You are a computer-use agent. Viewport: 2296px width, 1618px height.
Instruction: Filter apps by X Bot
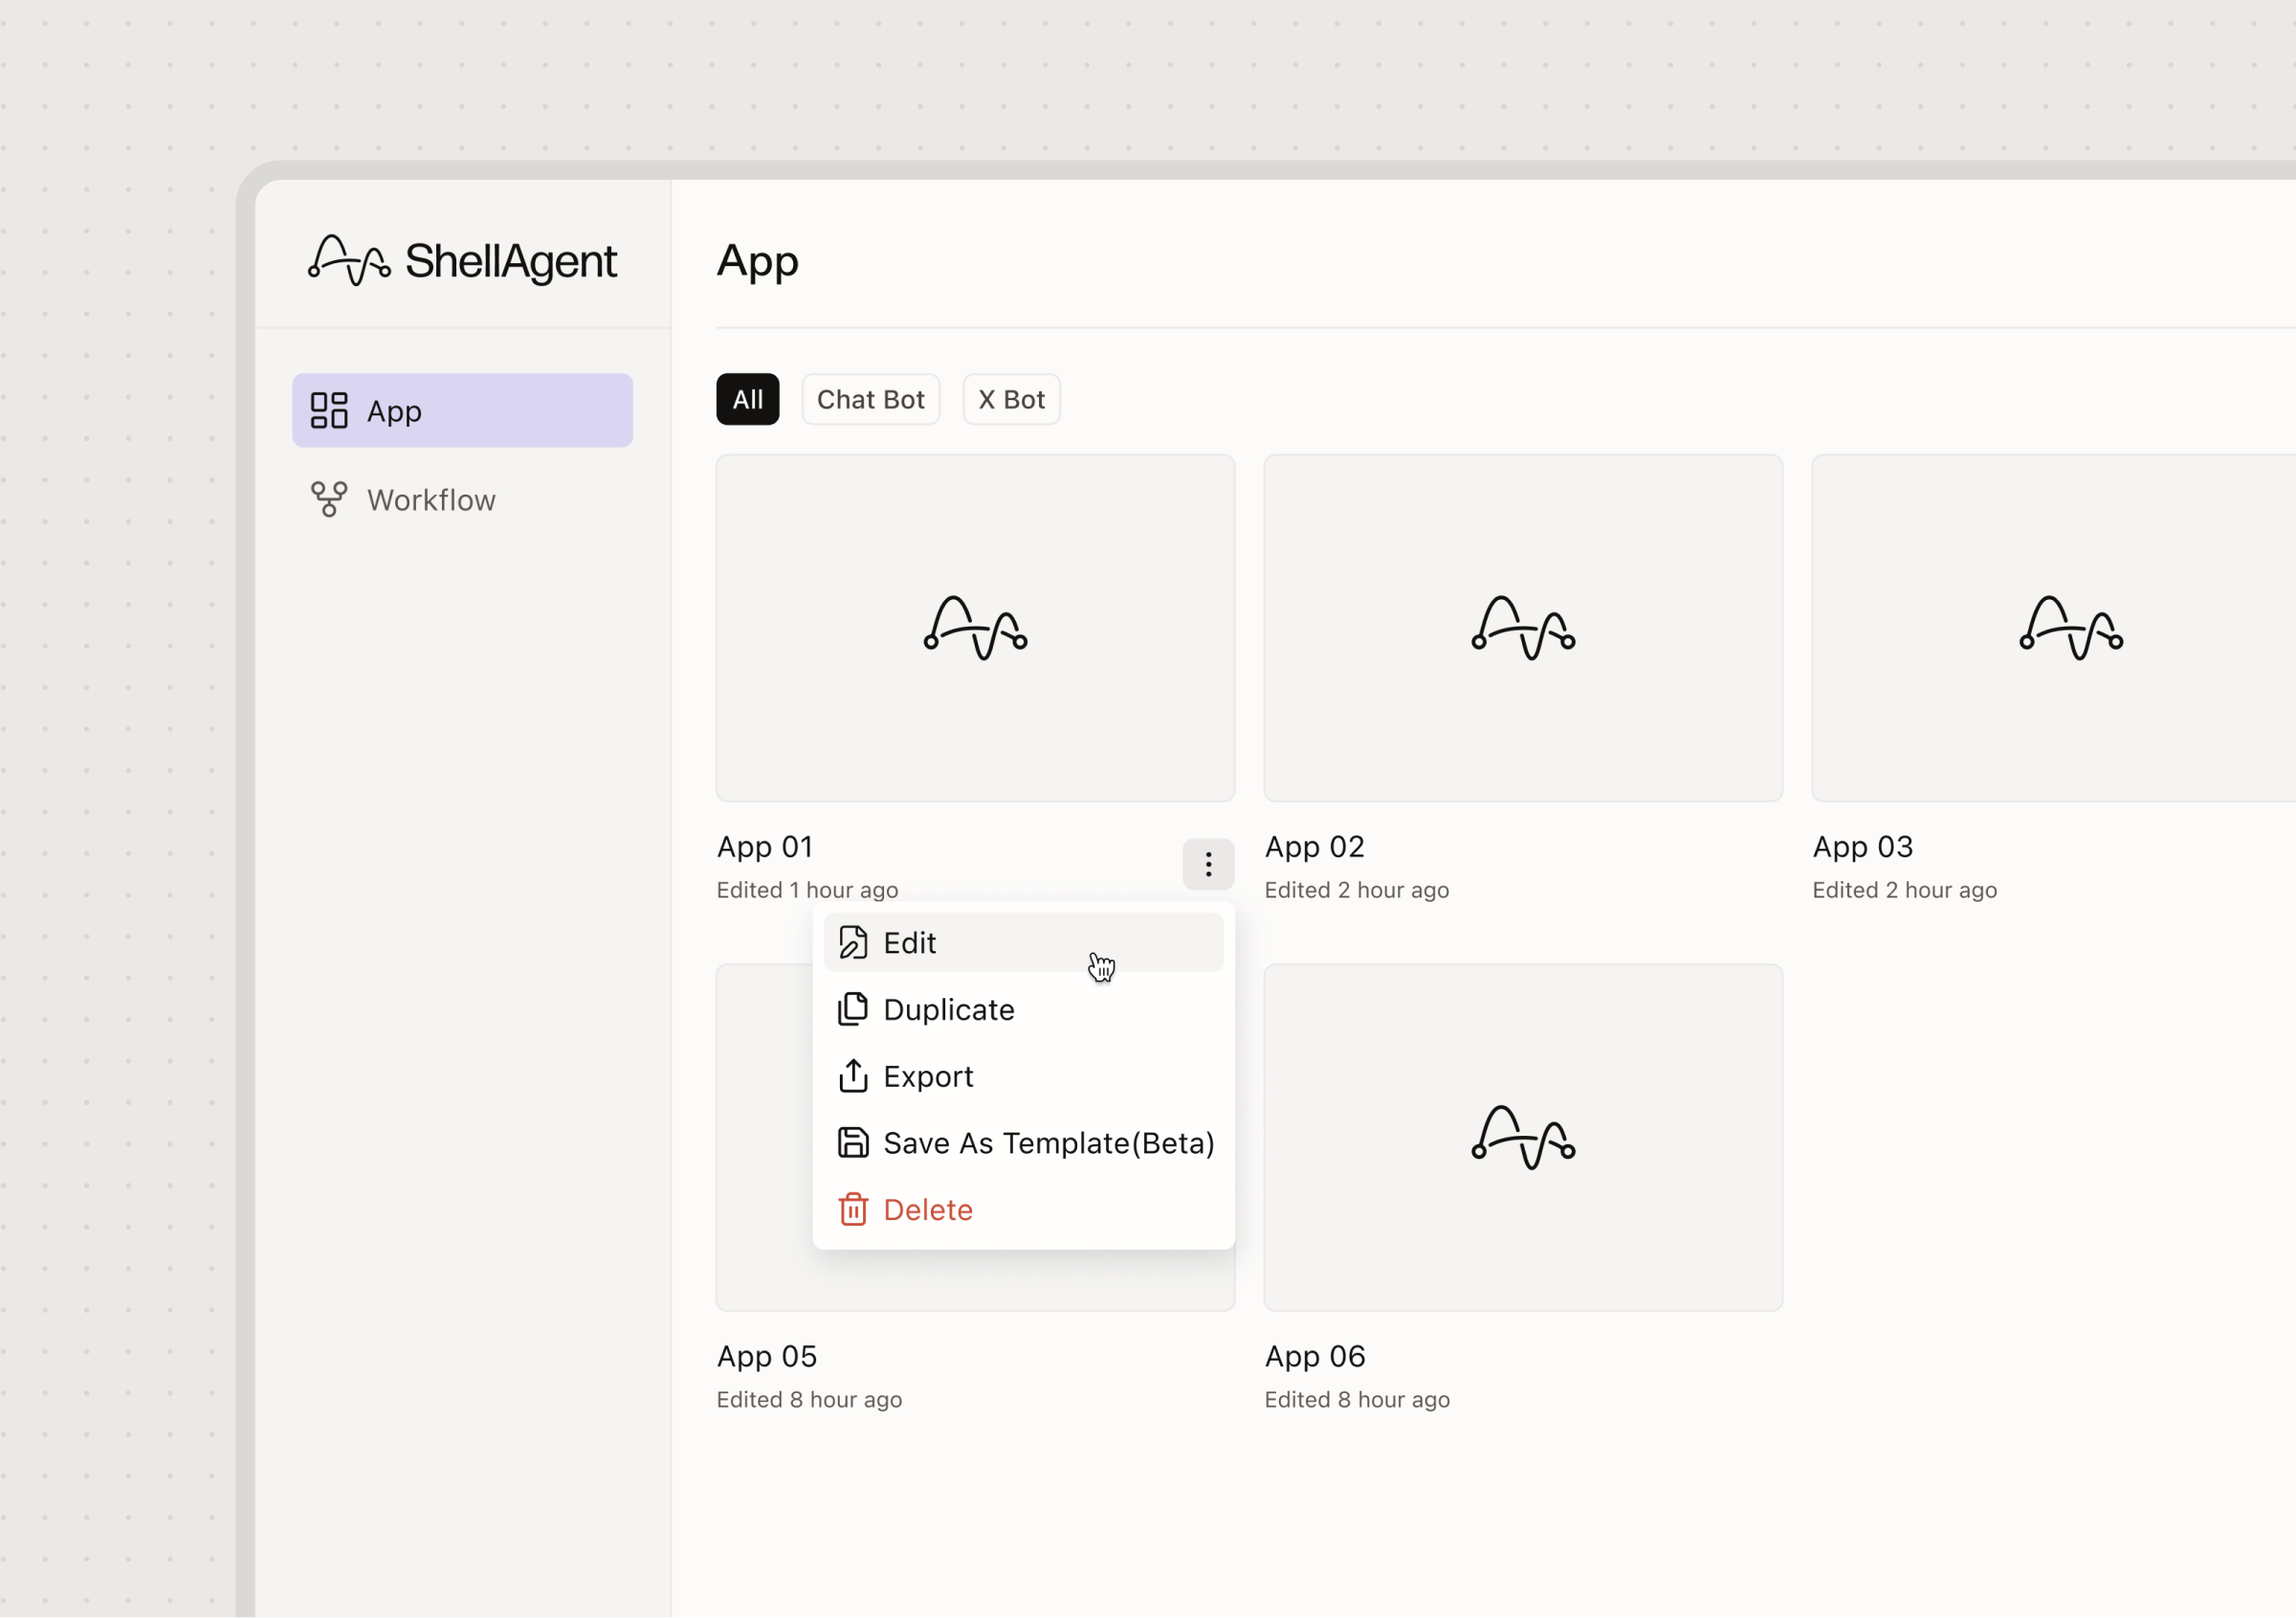point(1011,399)
